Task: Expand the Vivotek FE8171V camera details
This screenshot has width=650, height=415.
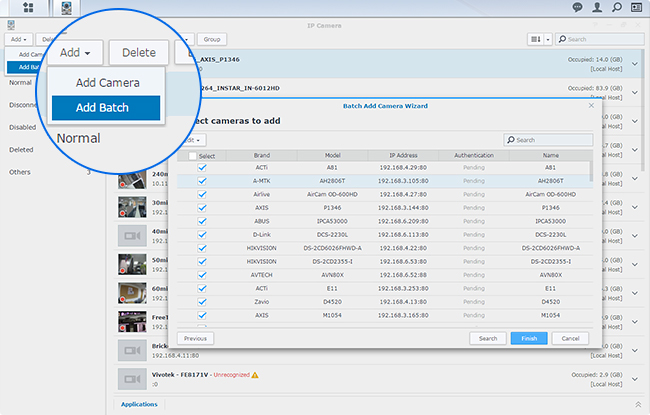Action: [x=635, y=378]
